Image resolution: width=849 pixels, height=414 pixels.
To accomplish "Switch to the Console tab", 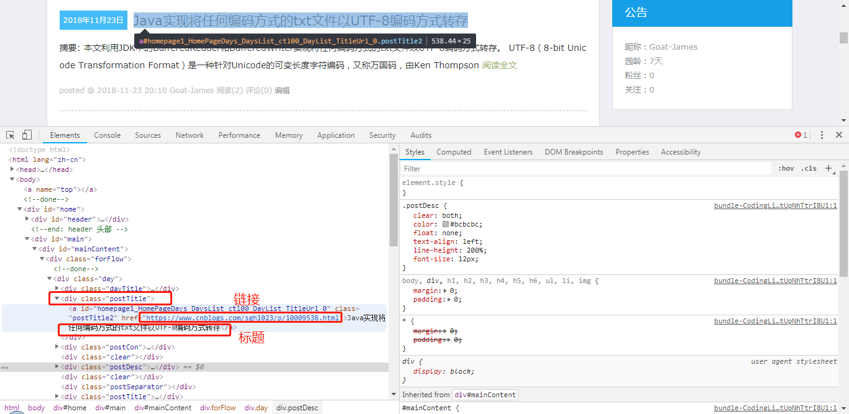I will pyautogui.click(x=107, y=135).
